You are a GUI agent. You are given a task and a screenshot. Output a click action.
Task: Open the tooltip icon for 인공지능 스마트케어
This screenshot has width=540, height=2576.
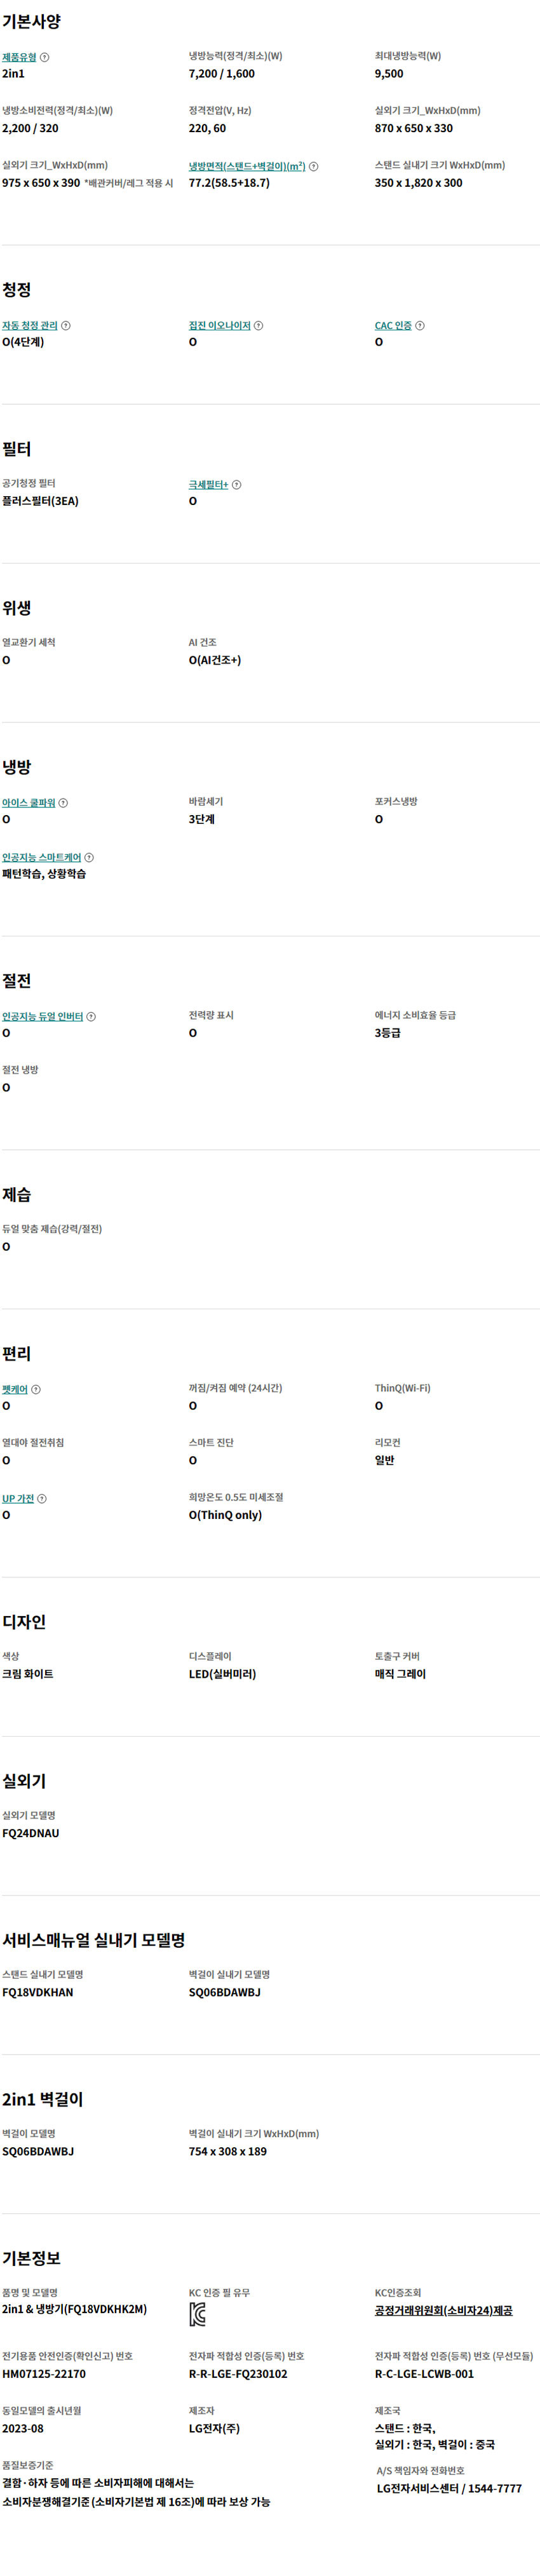pyautogui.click(x=89, y=857)
